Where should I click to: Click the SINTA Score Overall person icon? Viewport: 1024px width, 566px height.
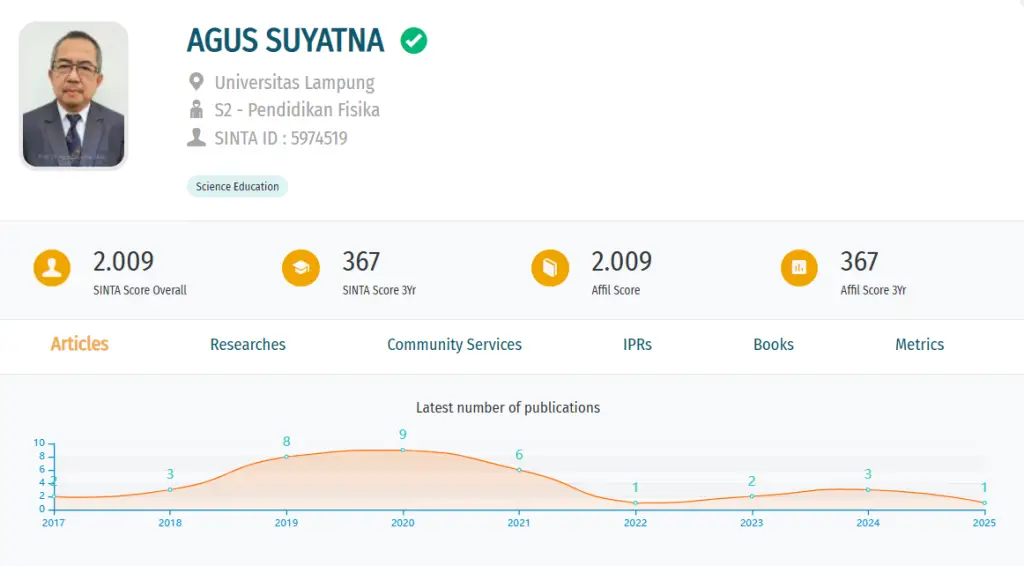click(x=52, y=268)
